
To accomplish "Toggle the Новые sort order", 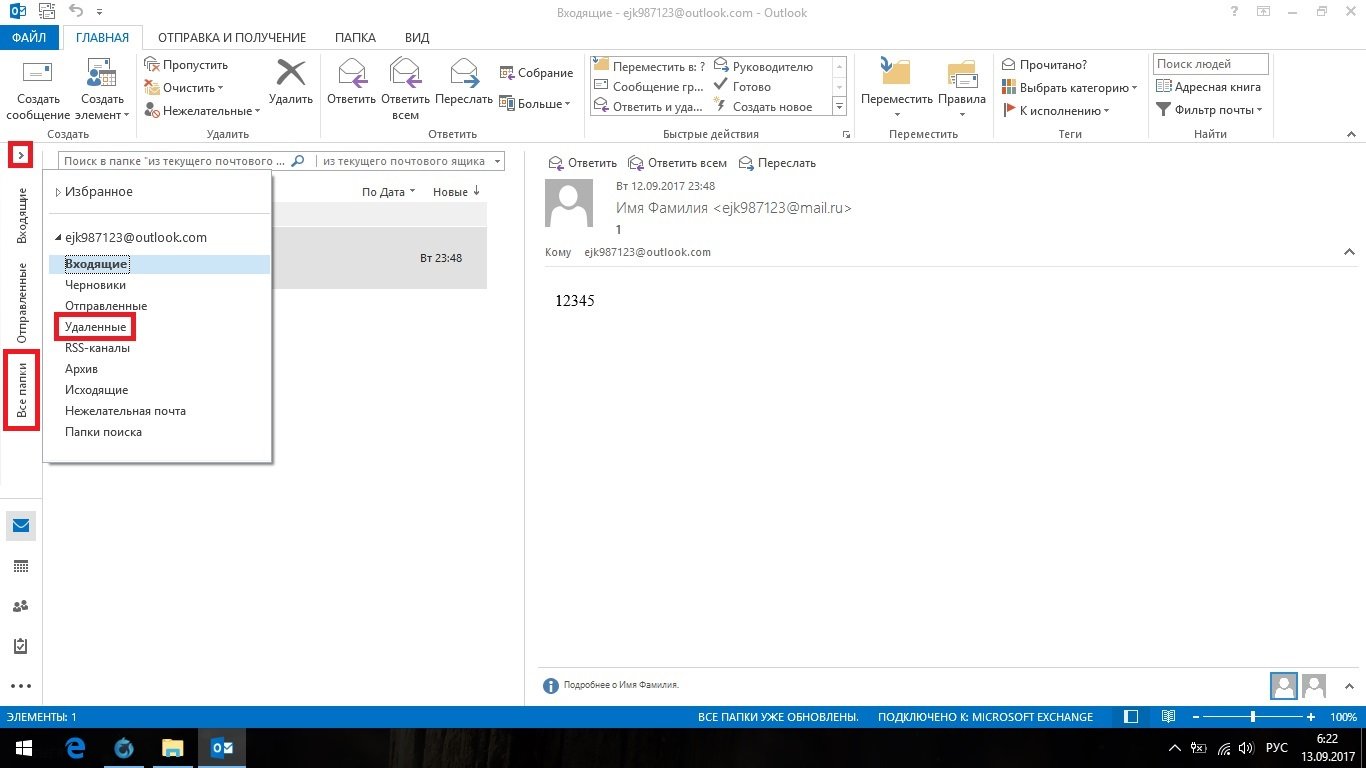I will coord(456,192).
